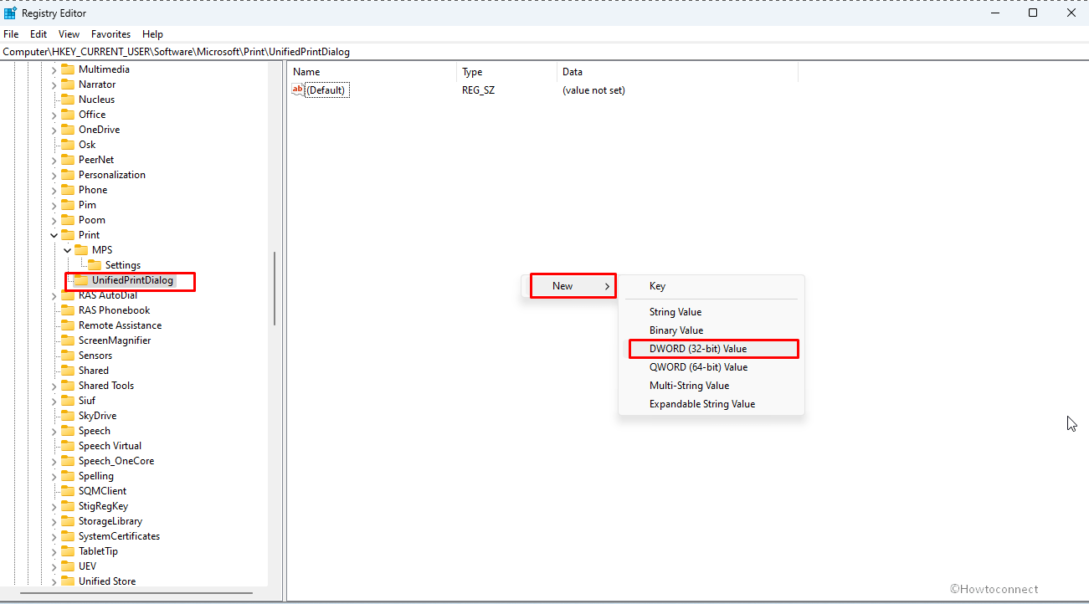
Task: Click the ab icon beside (Default)
Action: click(x=298, y=89)
